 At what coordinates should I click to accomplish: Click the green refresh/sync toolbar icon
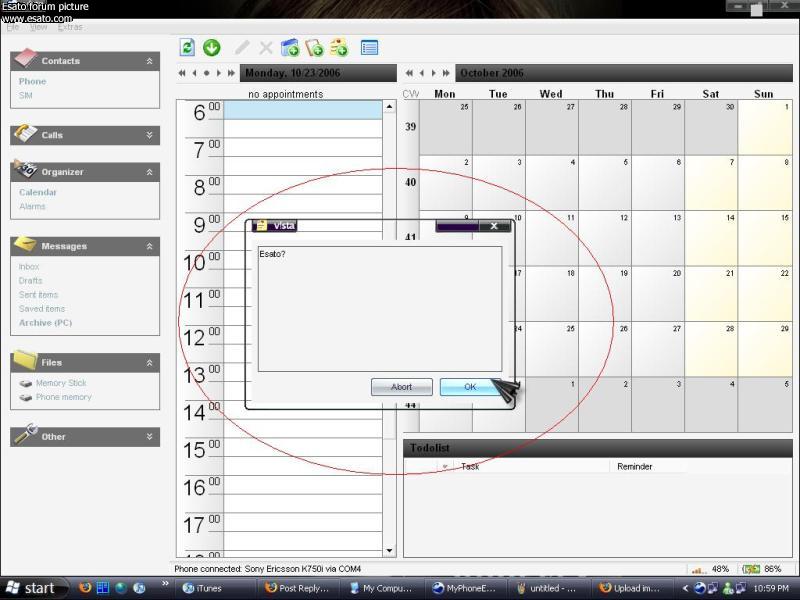tap(187, 47)
